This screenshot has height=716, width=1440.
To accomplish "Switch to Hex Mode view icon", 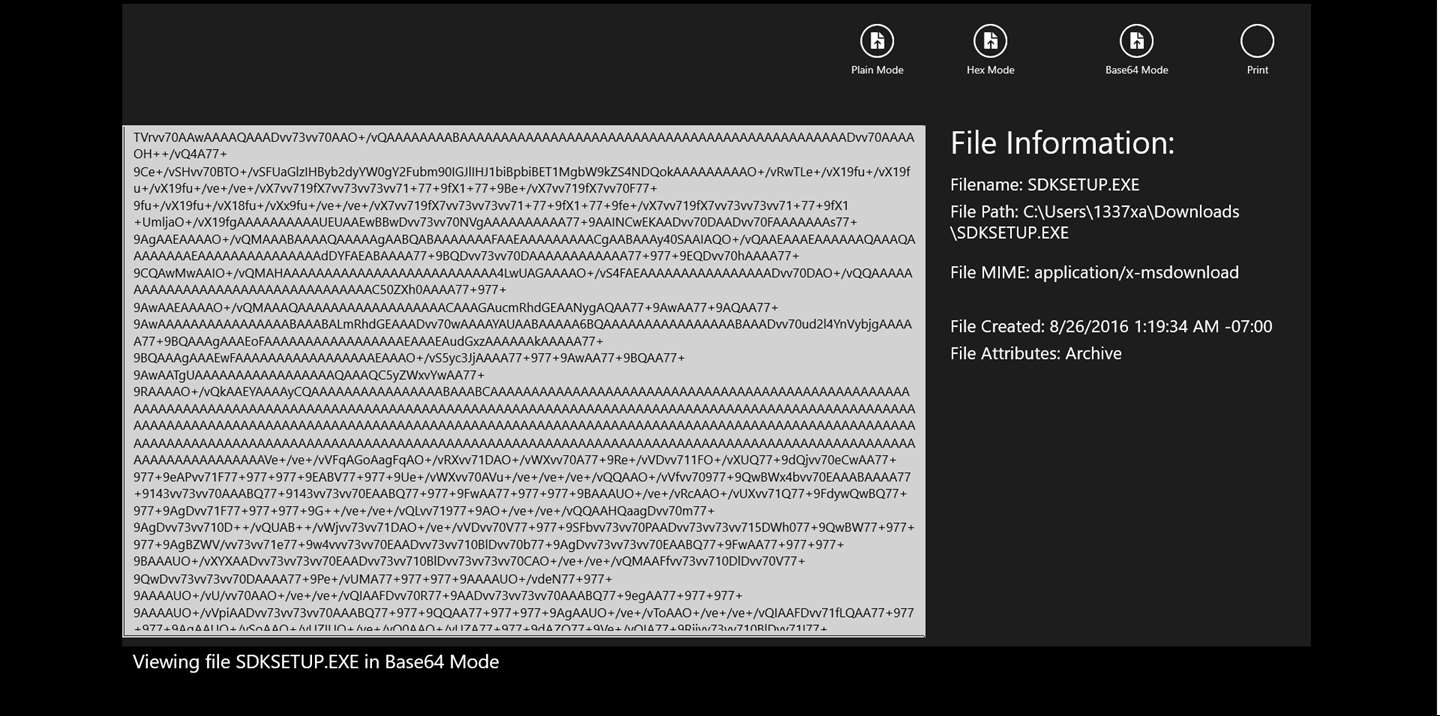I will pyautogui.click(x=990, y=41).
